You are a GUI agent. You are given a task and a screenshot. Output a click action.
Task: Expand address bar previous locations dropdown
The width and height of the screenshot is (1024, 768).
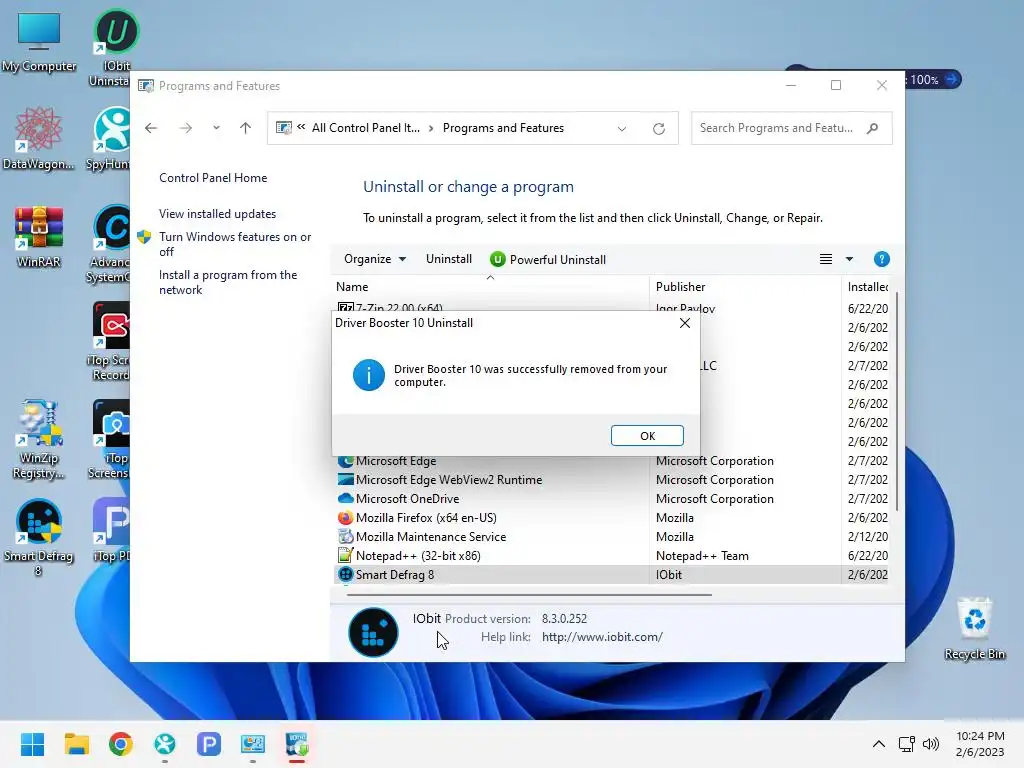tap(622, 129)
